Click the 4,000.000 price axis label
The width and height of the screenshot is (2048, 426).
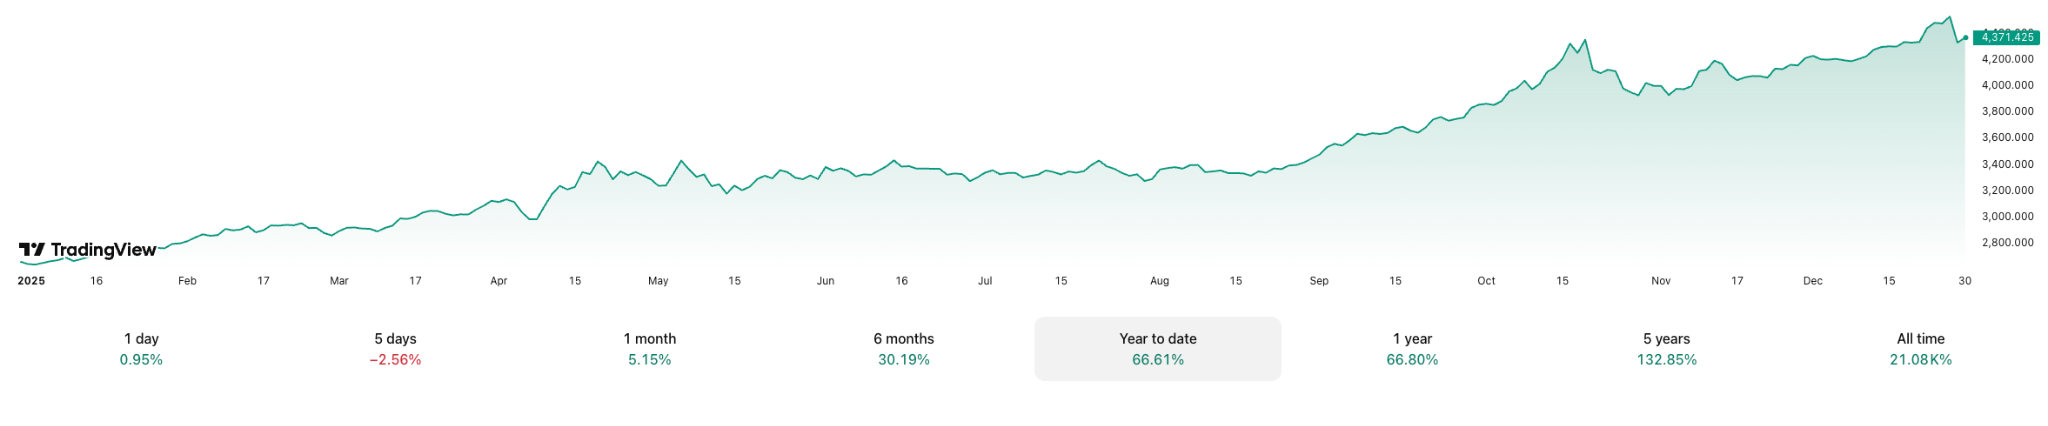pos(2007,85)
